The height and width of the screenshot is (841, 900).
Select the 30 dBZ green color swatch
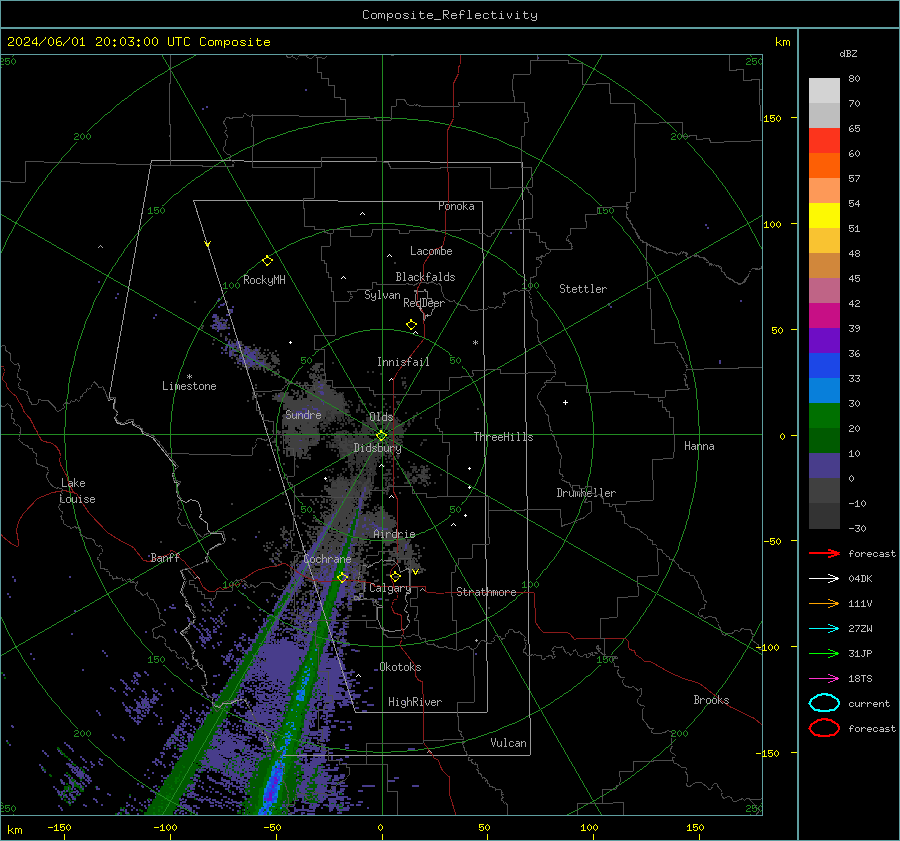coord(824,416)
